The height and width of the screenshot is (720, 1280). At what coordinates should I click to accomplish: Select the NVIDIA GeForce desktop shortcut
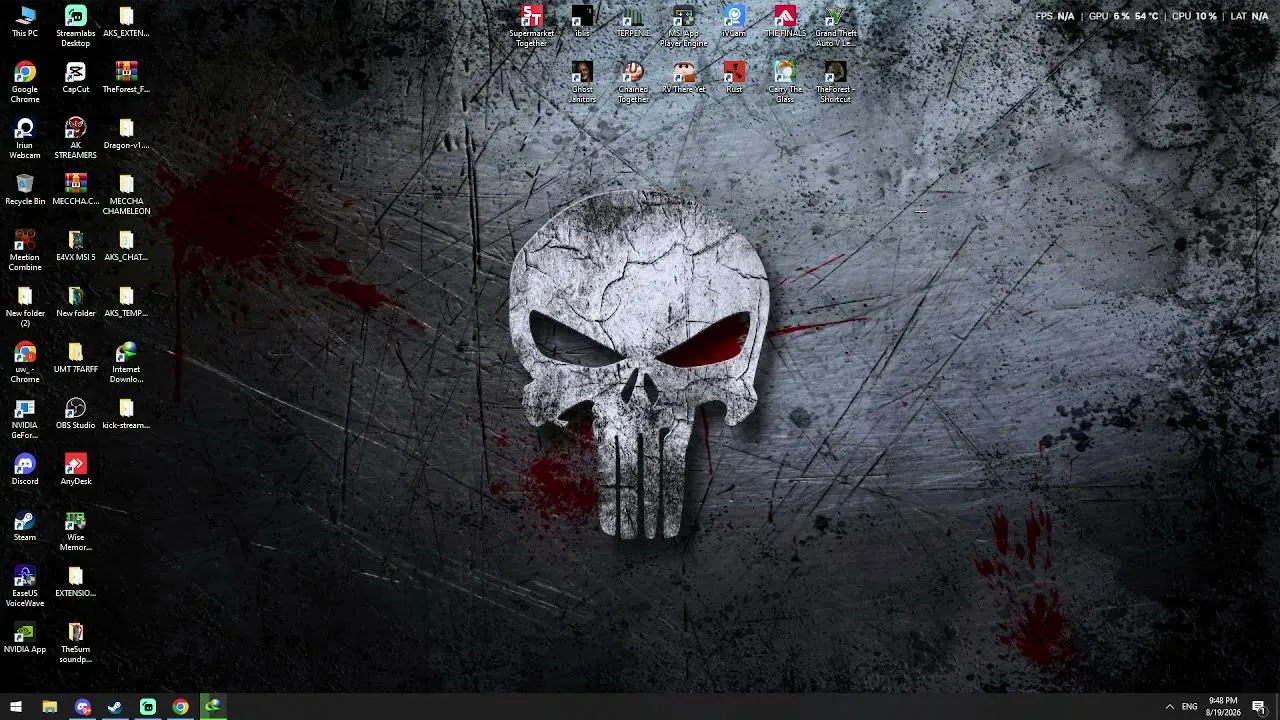pyautogui.click(x=25, y=419)
